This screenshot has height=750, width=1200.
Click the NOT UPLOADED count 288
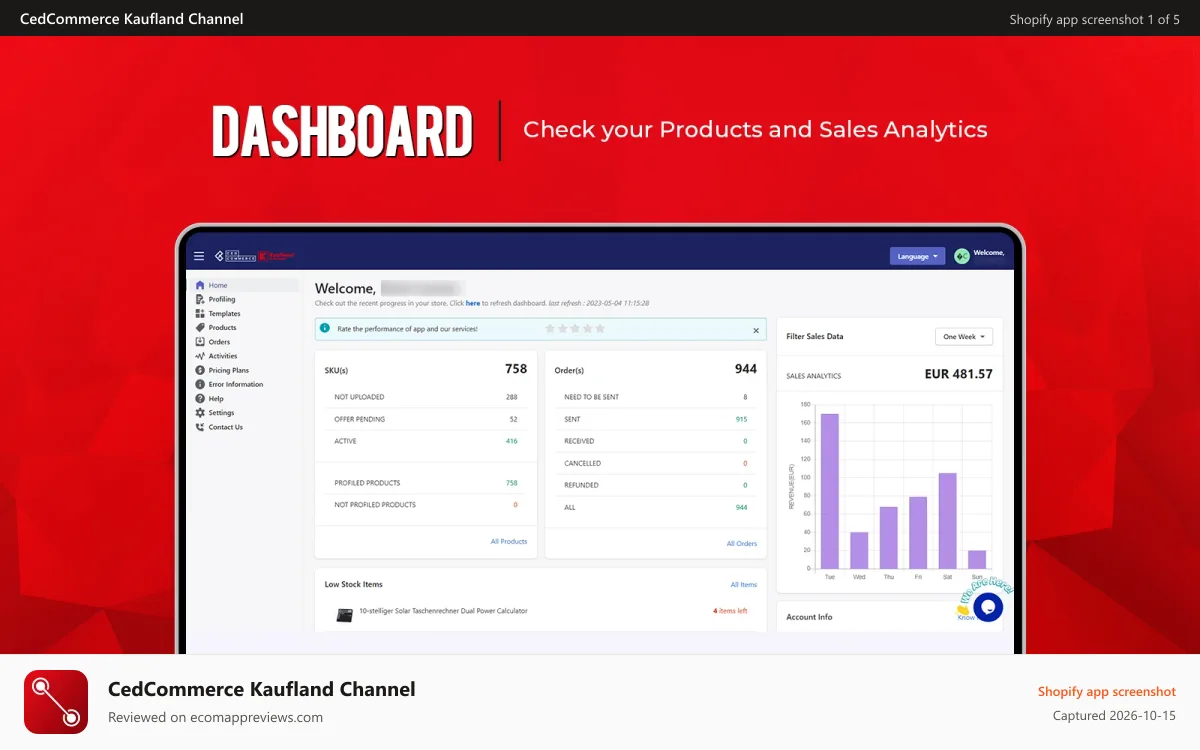511,397
